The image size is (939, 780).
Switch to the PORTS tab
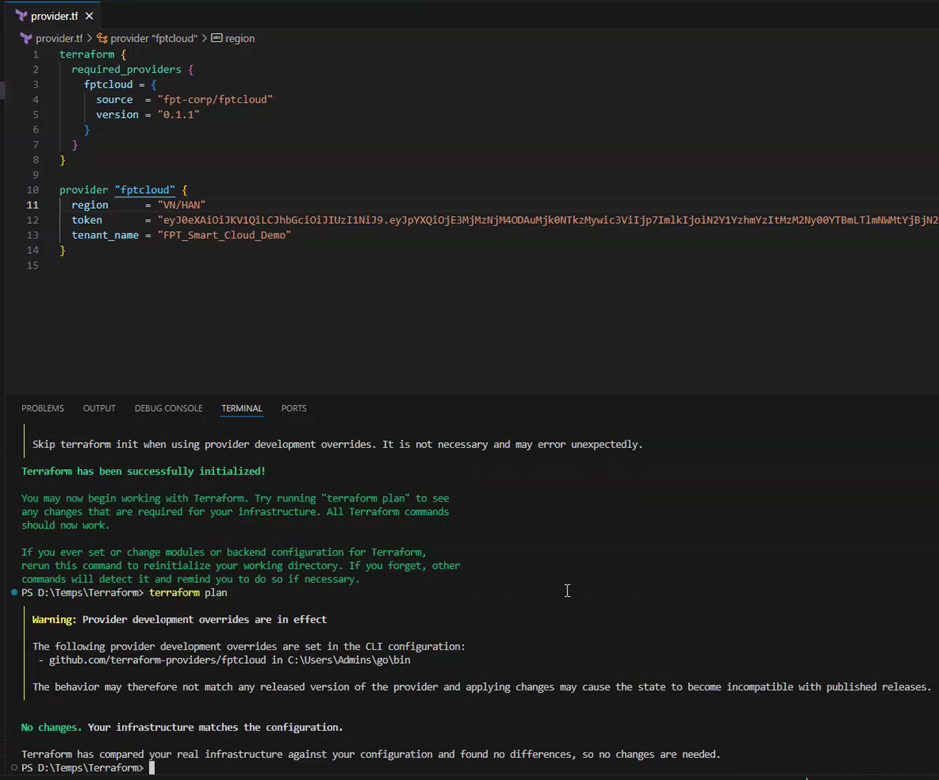[x=294, y=408]
